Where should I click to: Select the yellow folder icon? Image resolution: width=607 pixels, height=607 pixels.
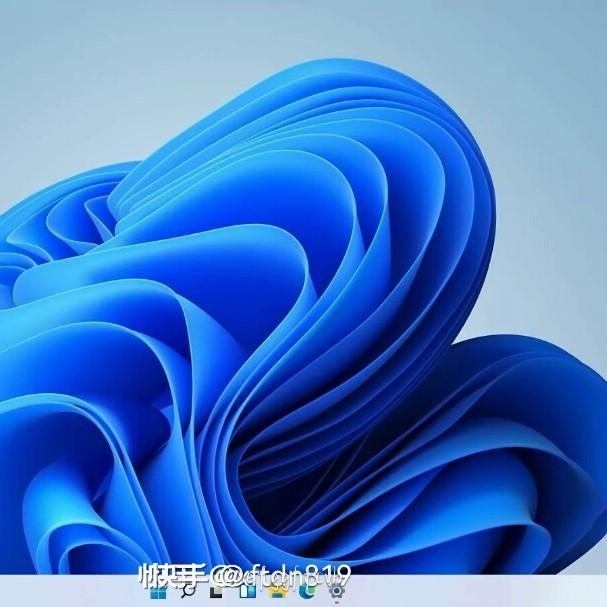(277, 592)
